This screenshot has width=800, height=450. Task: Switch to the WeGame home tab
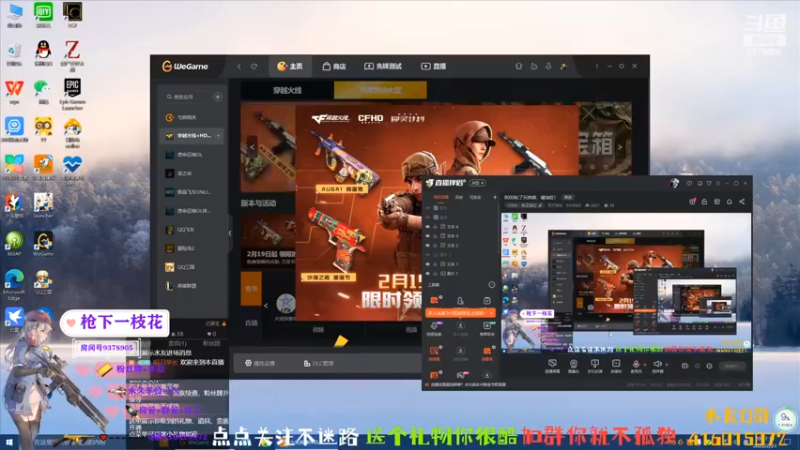290,66
